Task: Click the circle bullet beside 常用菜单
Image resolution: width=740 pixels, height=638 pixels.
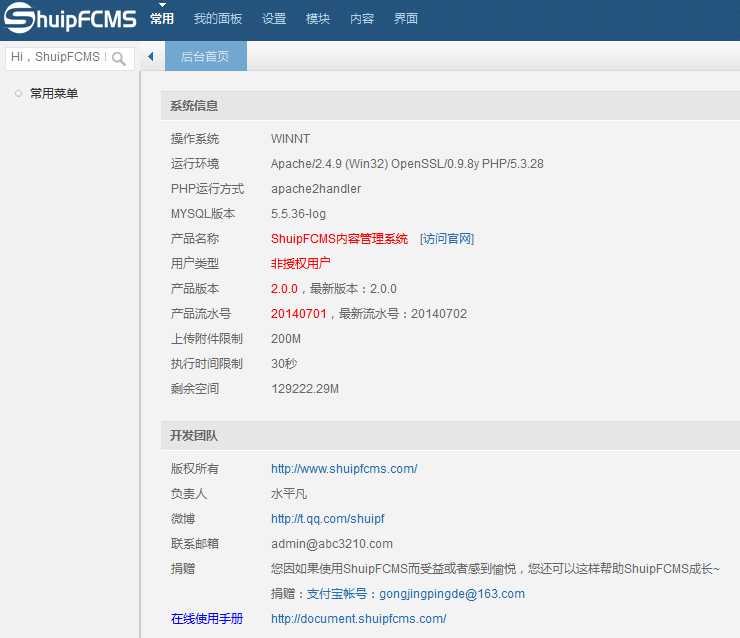Action: point(18,94)
